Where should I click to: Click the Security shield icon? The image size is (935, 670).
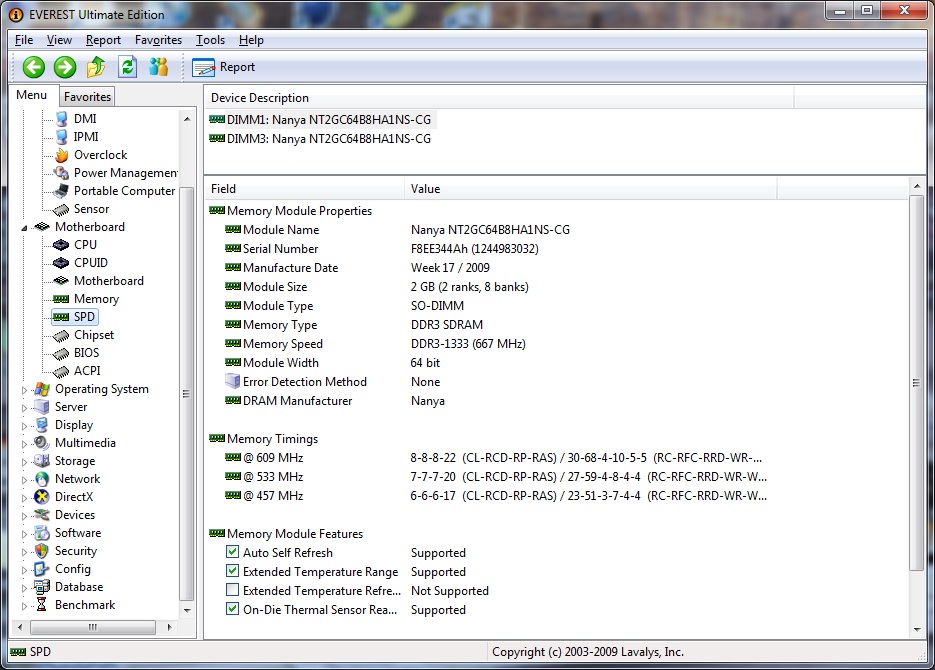point(42,551)
